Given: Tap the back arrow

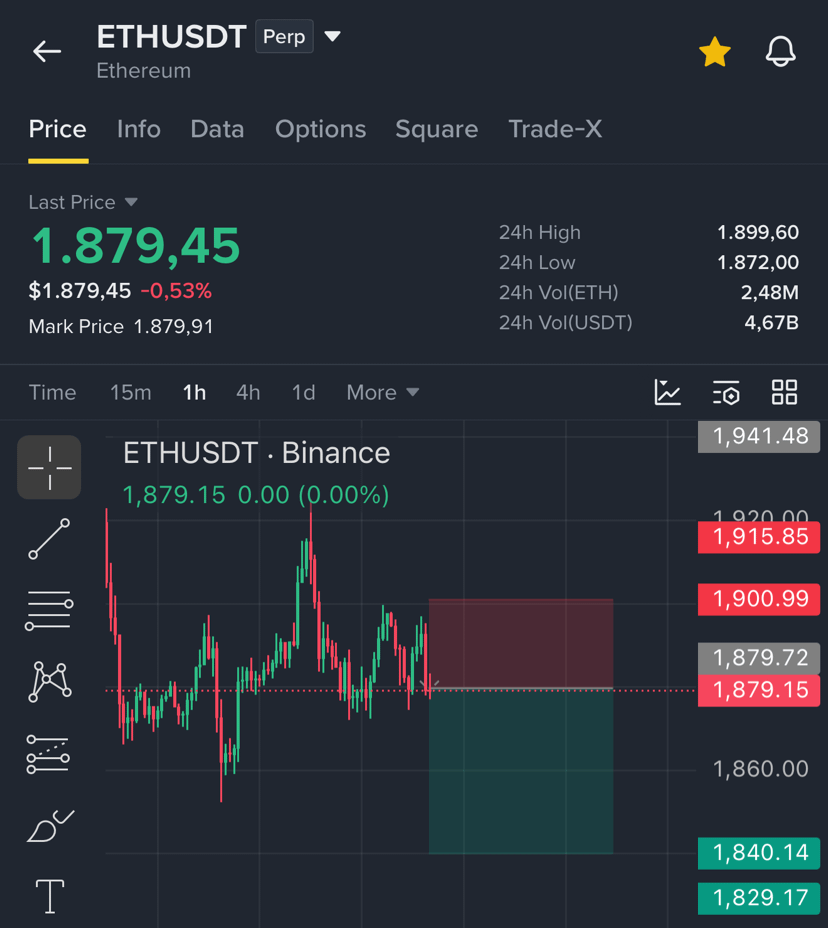Looking at the screenshot, I should point(47,51).
